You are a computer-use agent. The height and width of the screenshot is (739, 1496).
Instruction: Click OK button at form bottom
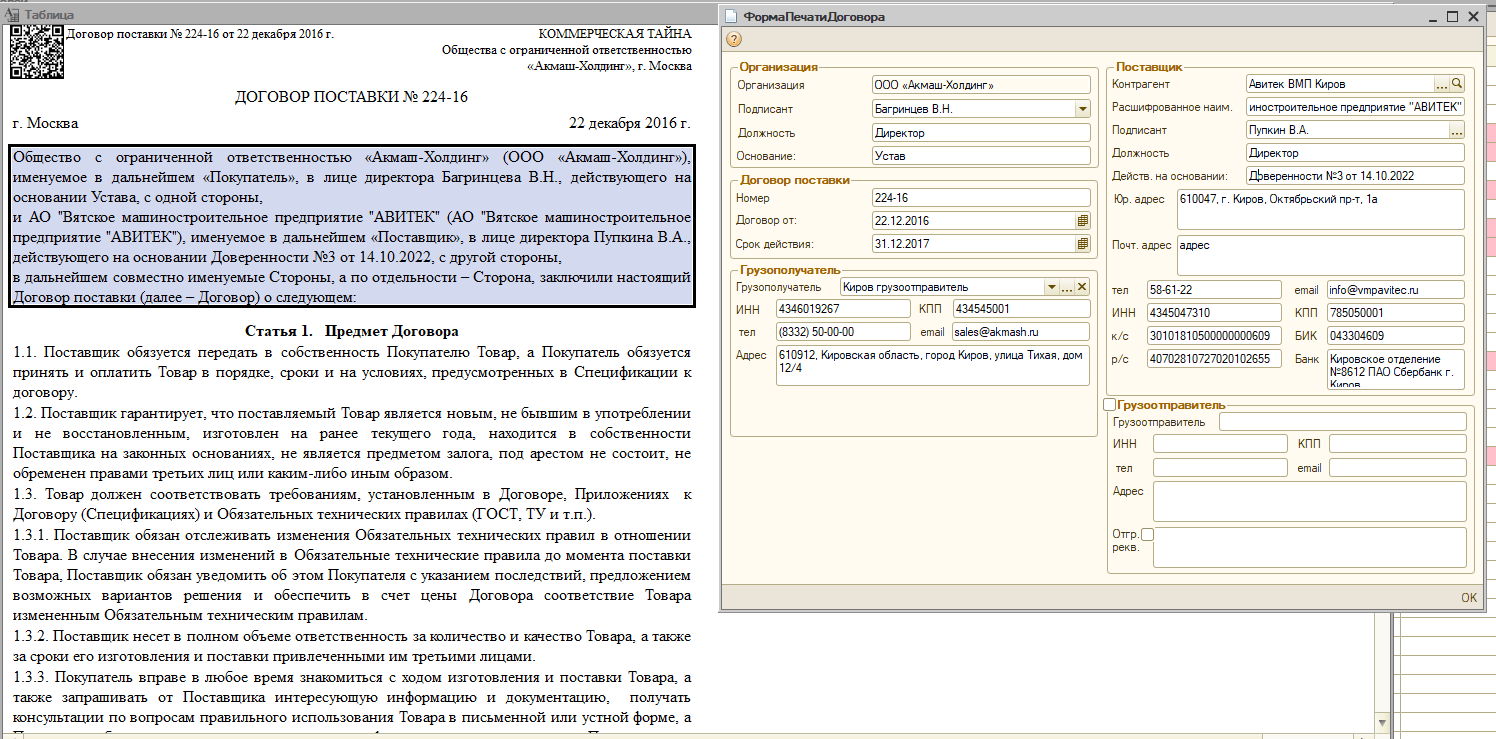[x=1468, y=597]
